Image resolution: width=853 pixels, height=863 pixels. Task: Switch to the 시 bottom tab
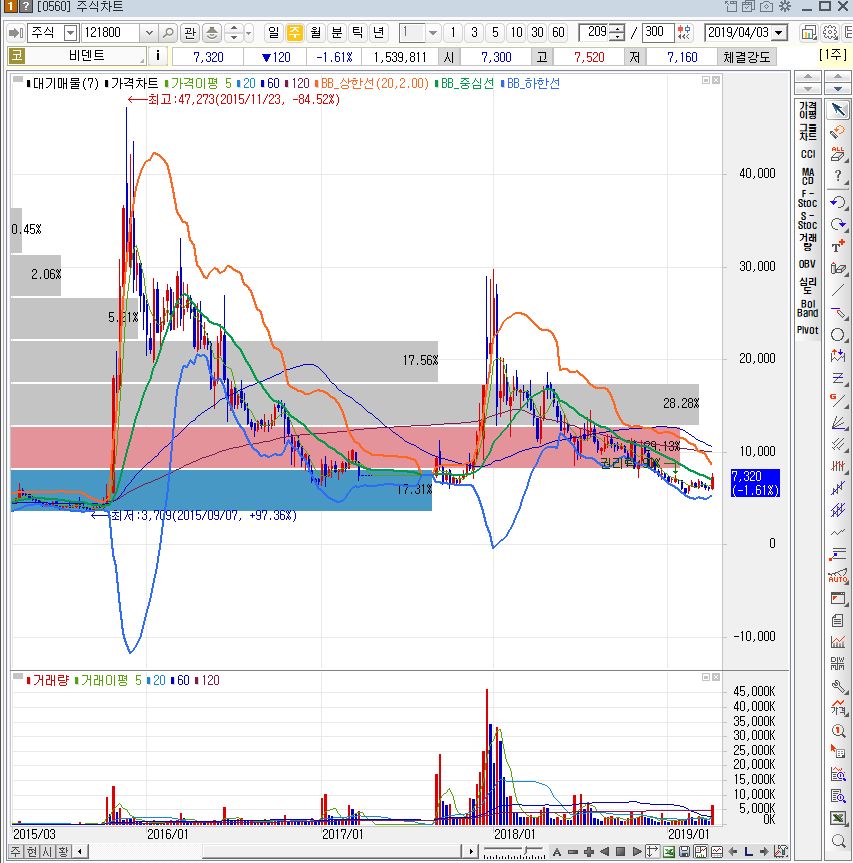(48, 851)
